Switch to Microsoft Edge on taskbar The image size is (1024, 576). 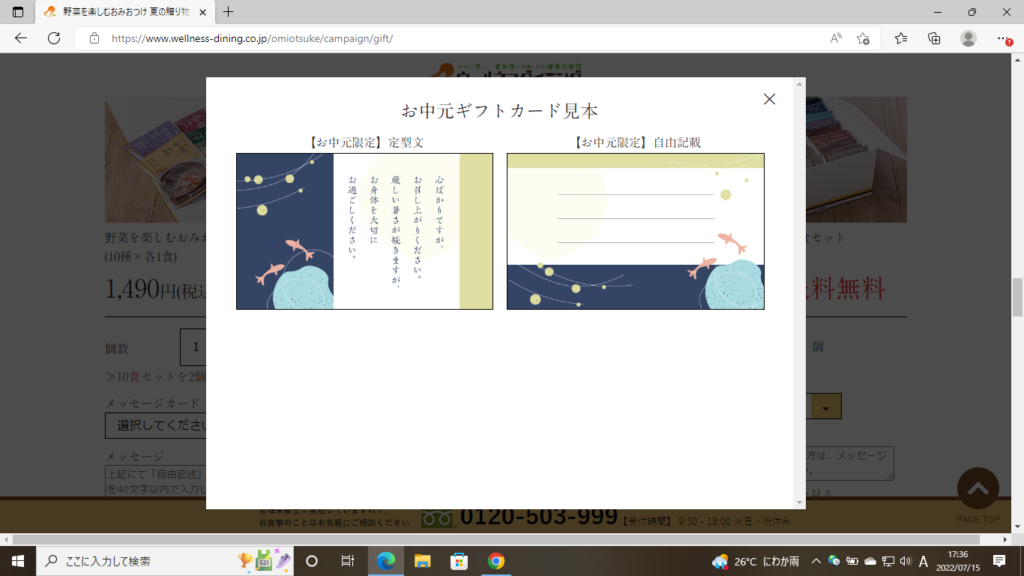coord(385,561)
